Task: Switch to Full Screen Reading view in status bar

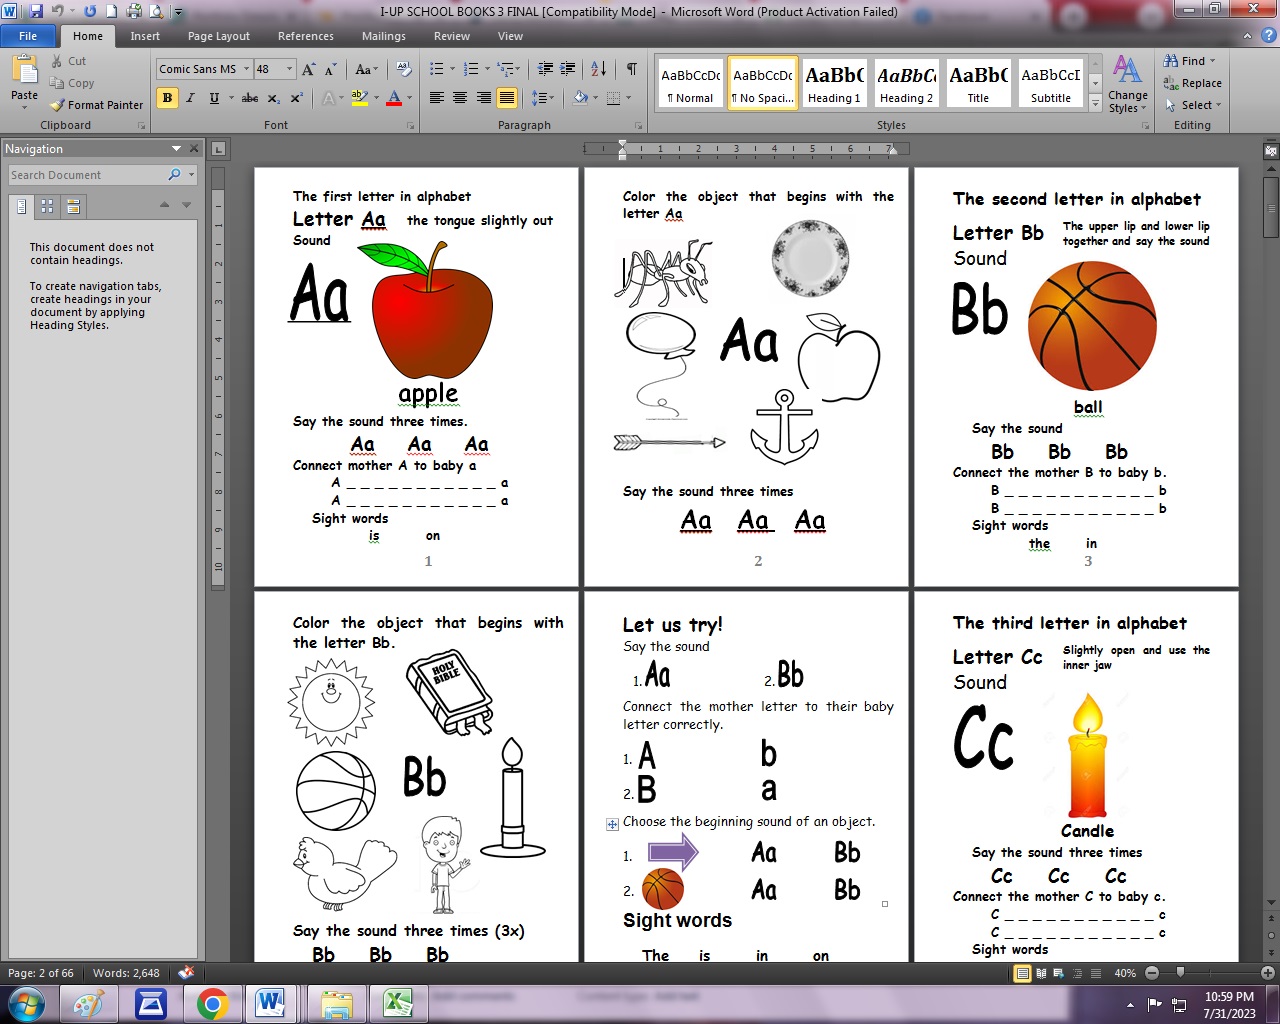Action: [1041, 973]
